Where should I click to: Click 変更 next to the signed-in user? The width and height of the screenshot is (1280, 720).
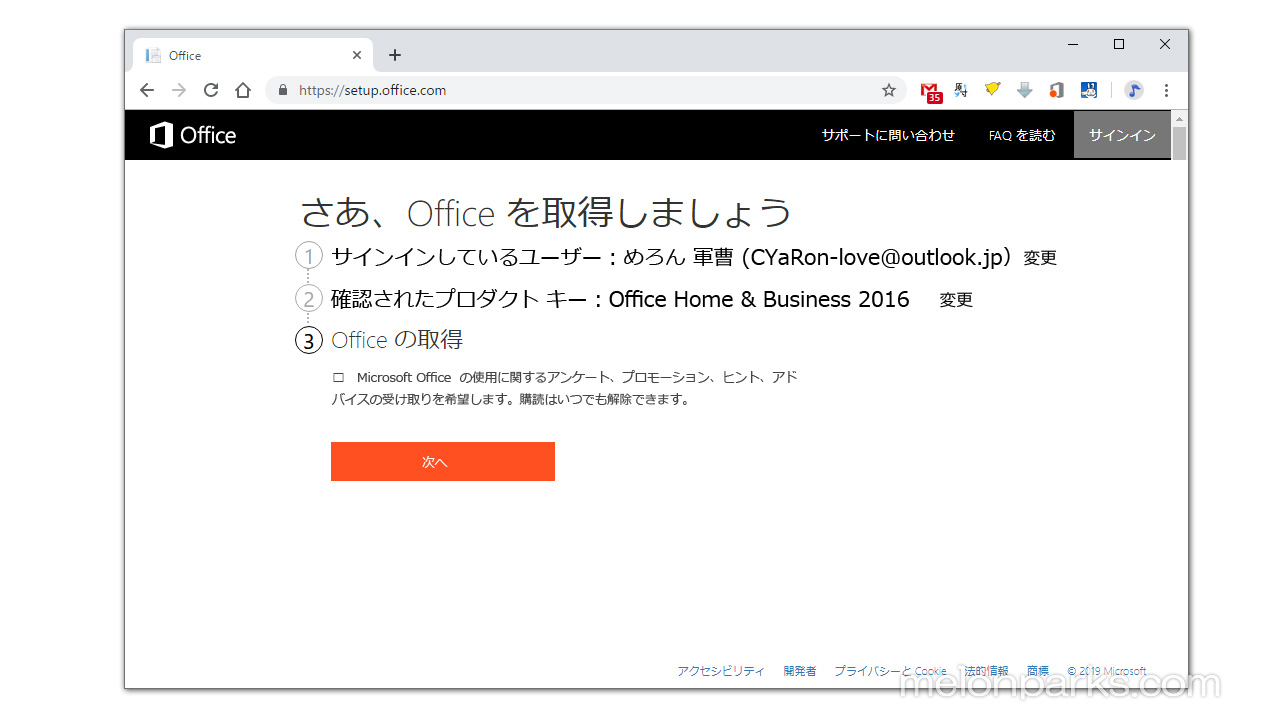click(1040, 258)
